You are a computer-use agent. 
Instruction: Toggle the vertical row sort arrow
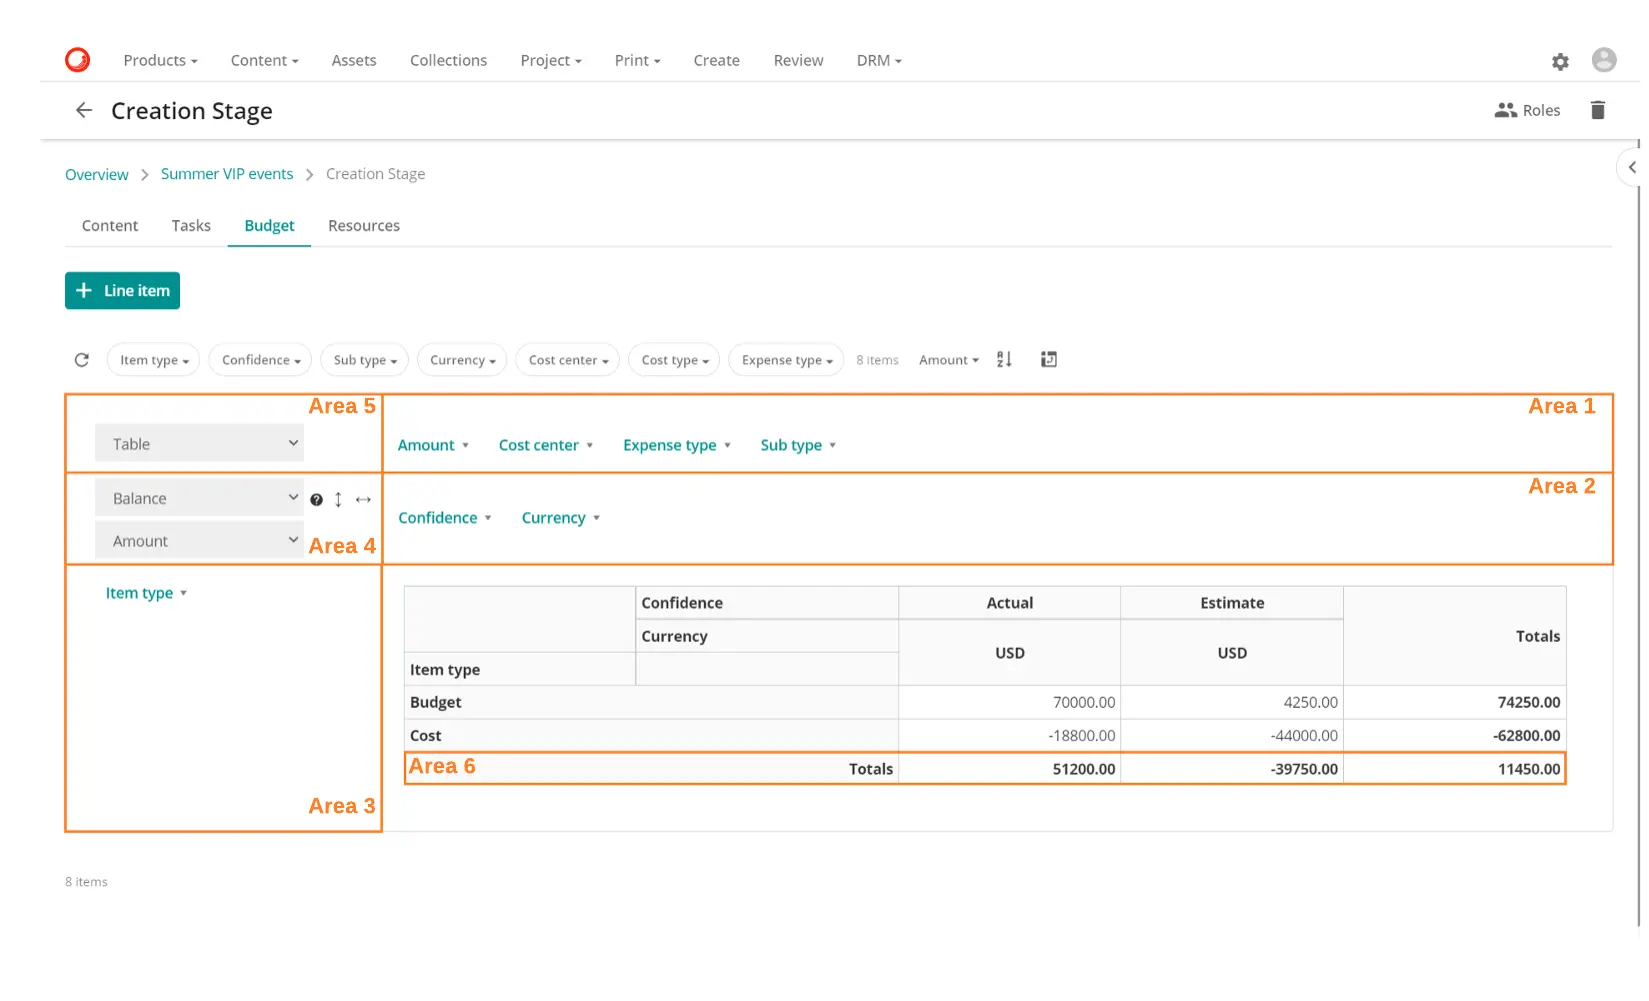click(338, 500)
